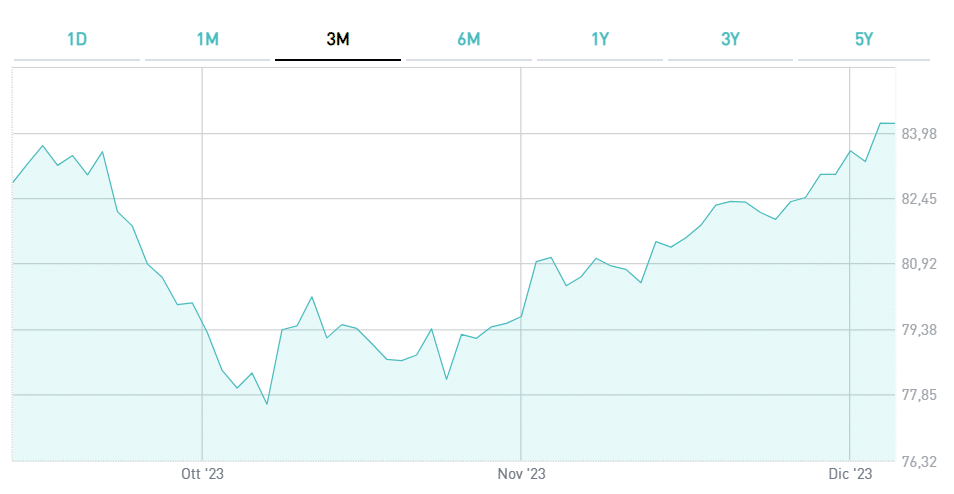The height and width of the screenshot is (494, 954).
Task: Click the line's starting point at left edge
Action: click(13, 182)
